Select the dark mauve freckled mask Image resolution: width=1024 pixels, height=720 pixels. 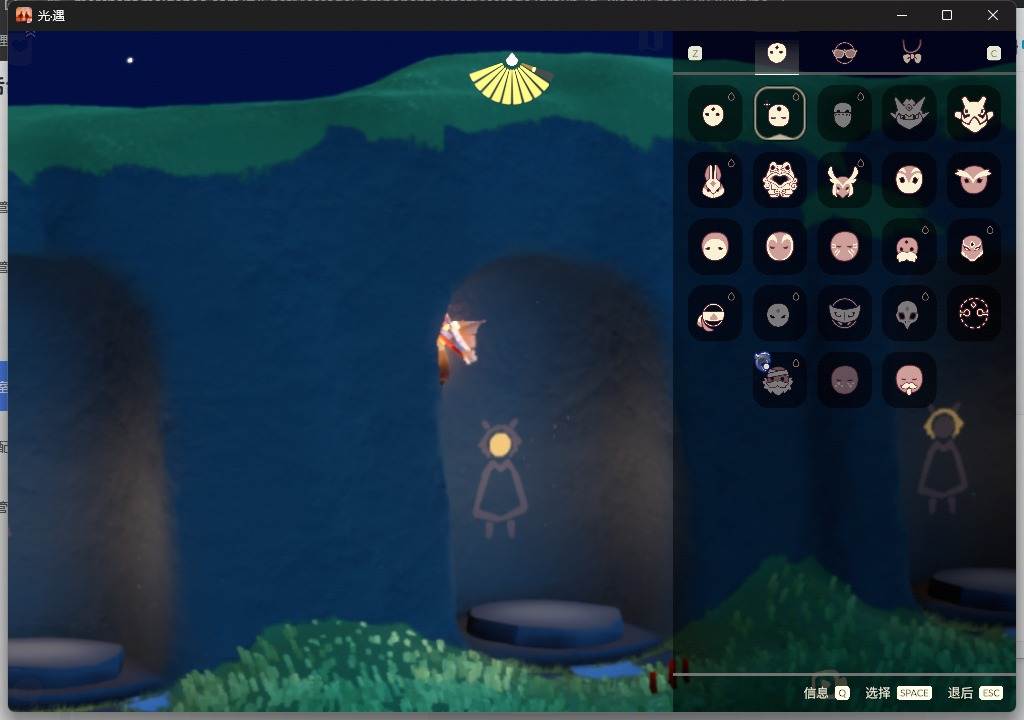tap(844, 380)
